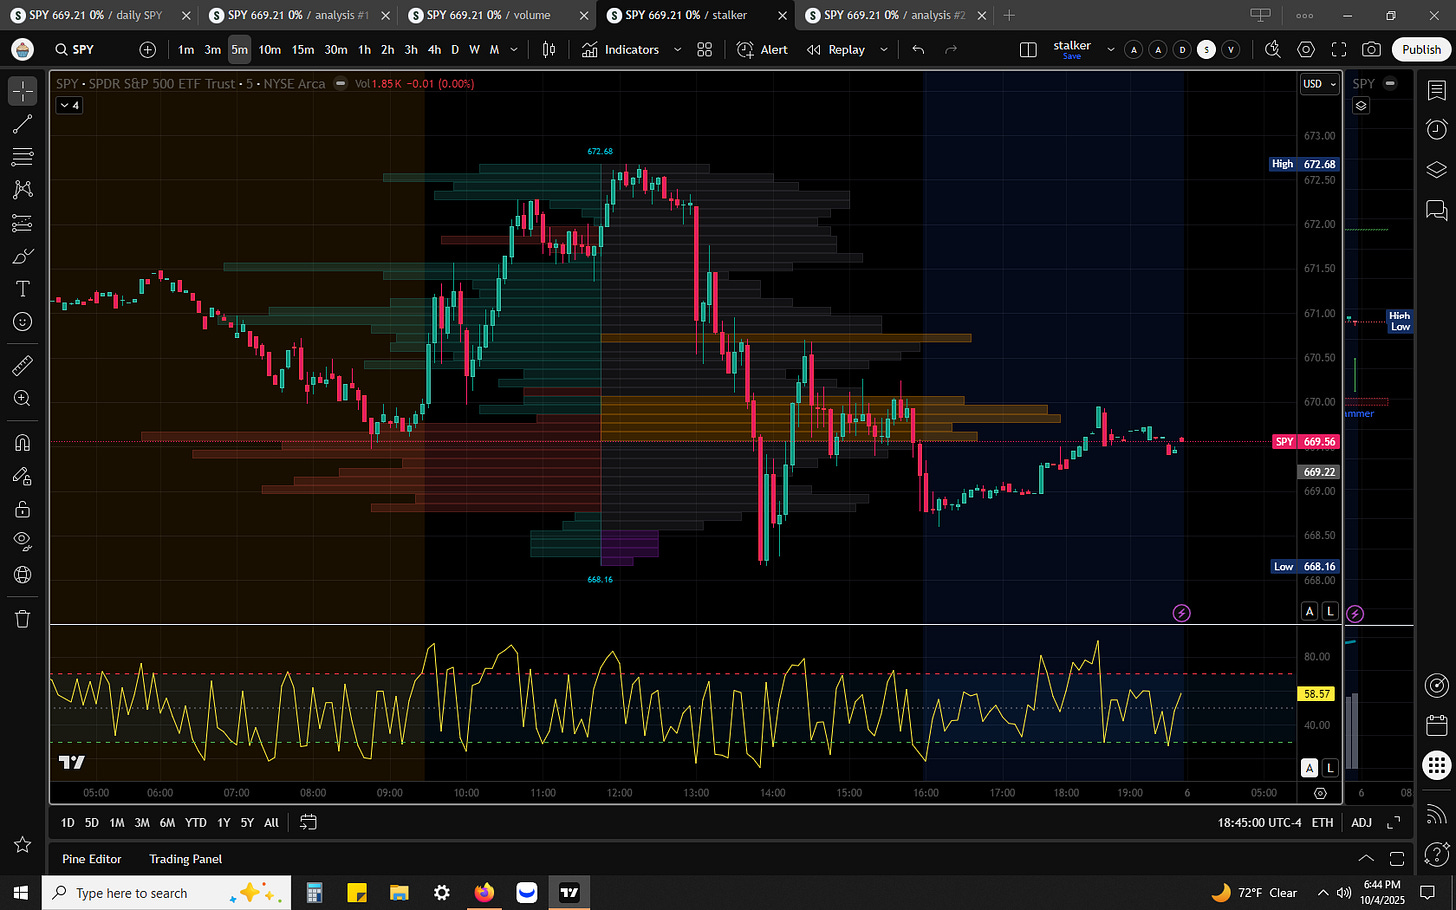Toggle log scale L on RSI pane

(x=1330, y=768)
